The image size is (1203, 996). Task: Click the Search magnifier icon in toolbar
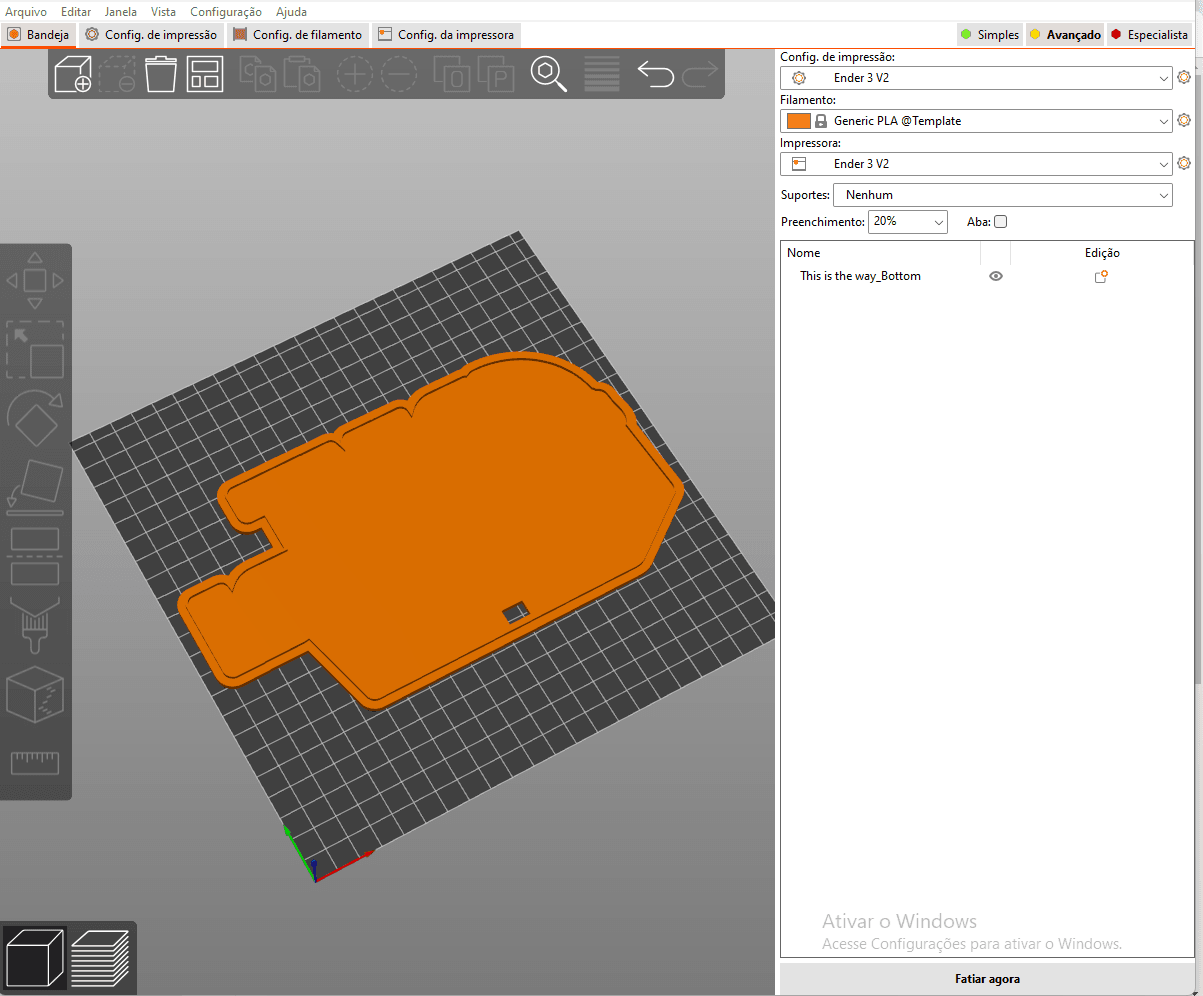coord(548,75)
